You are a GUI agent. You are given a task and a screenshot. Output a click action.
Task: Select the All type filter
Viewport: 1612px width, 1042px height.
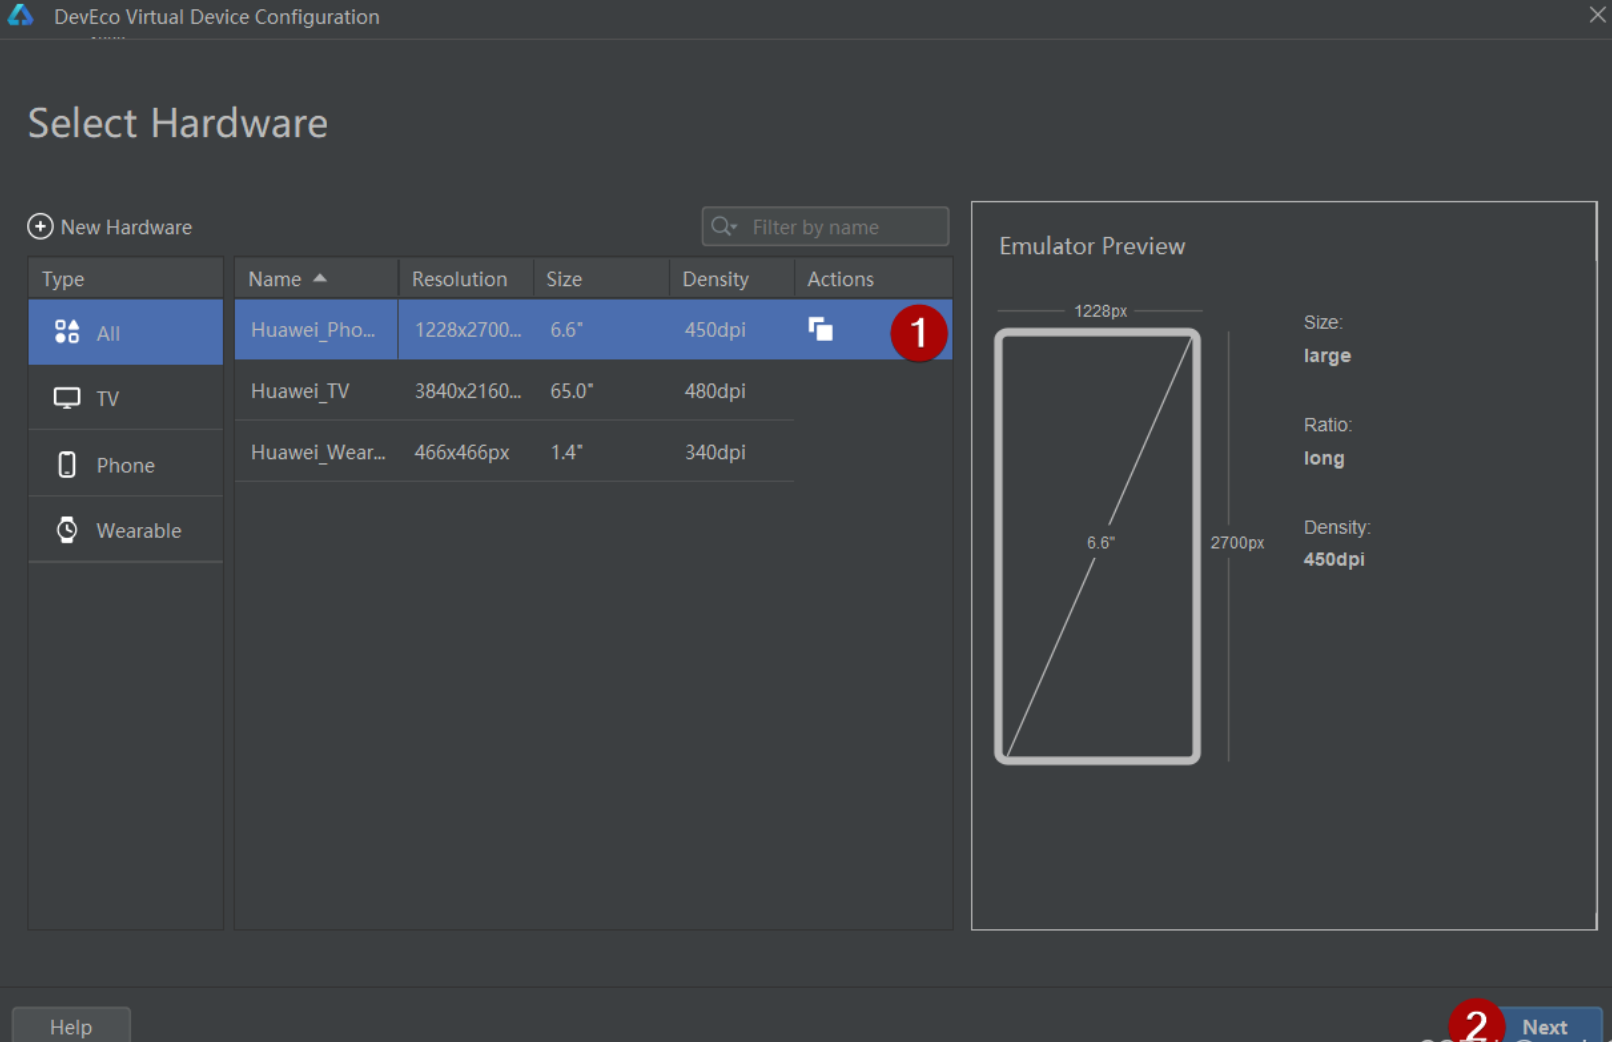126,332
